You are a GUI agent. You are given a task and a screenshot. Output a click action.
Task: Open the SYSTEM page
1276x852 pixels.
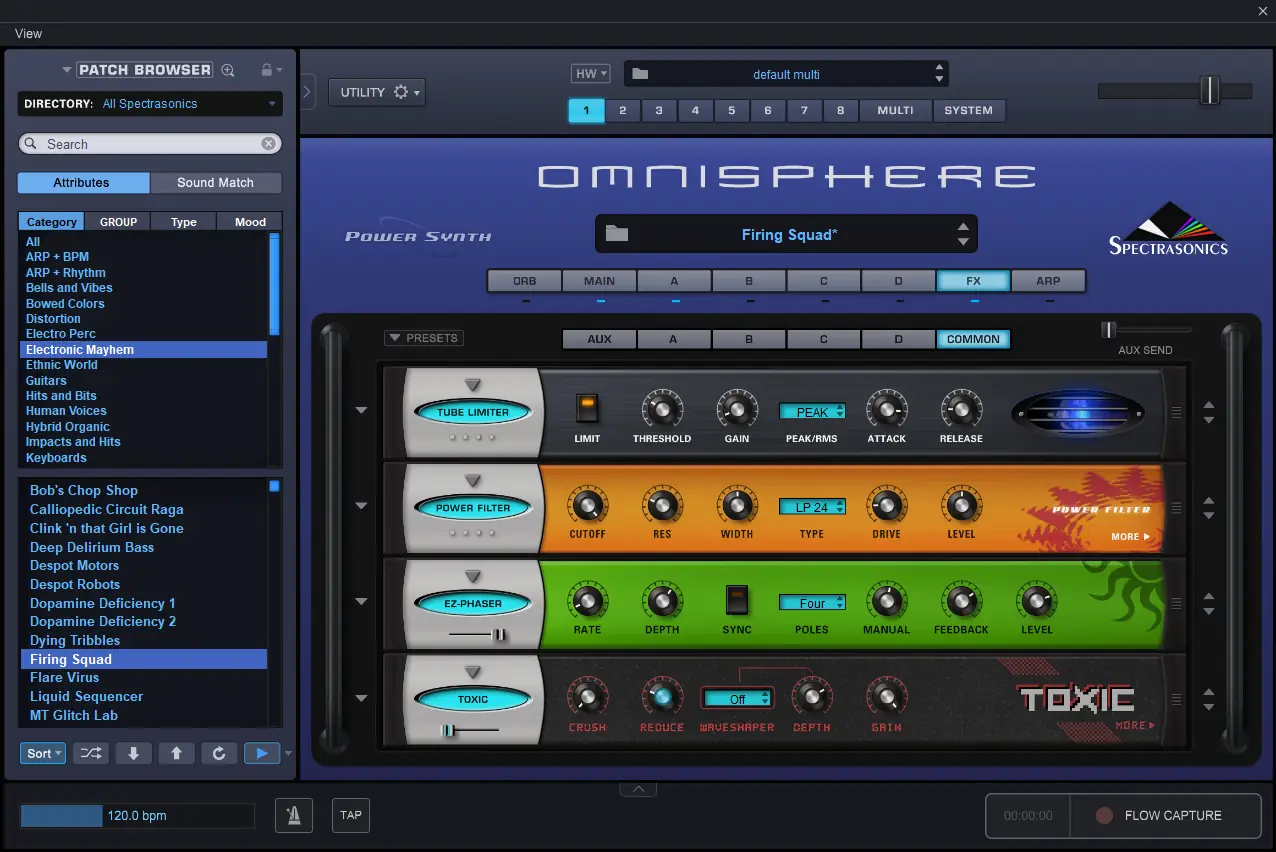pyautogui.click(x=969, y=110)
